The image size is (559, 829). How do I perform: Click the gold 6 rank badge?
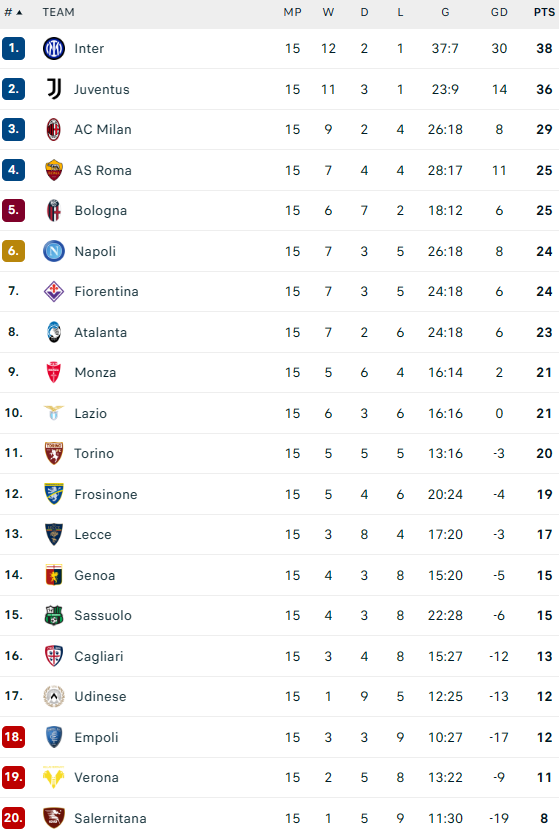[x=13, y=251]
